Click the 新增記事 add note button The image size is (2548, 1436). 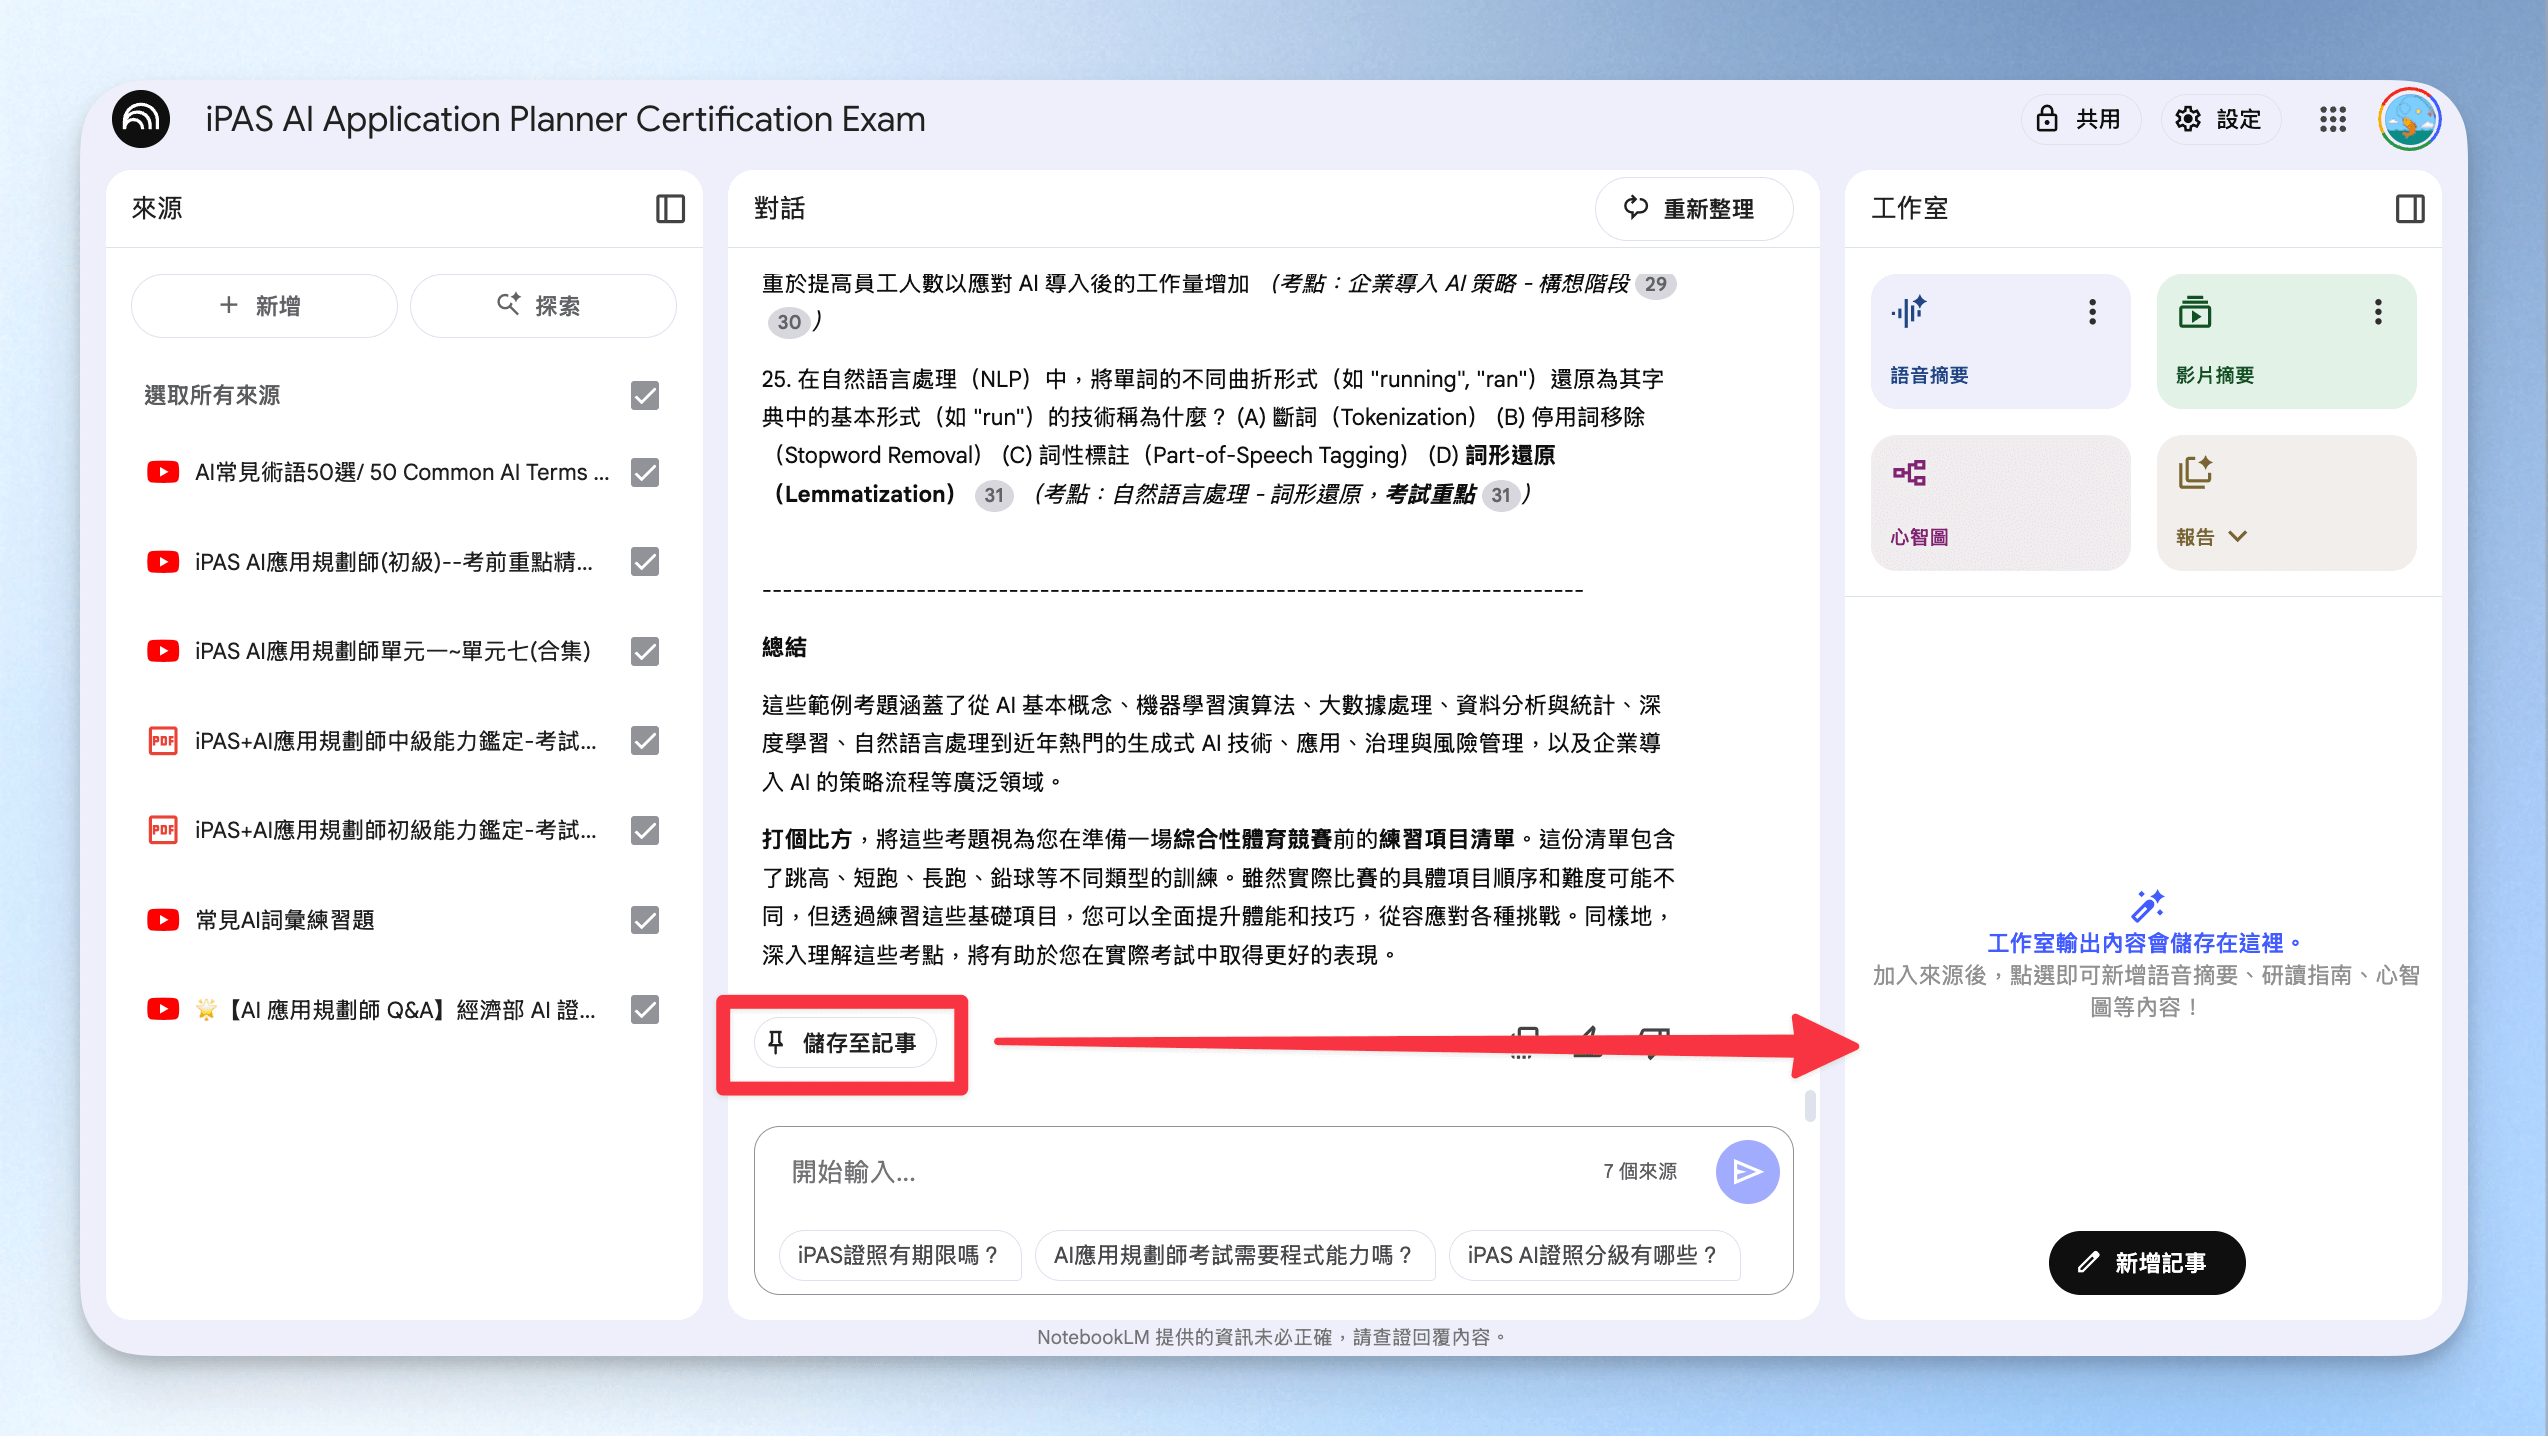coord(2146,1263)
